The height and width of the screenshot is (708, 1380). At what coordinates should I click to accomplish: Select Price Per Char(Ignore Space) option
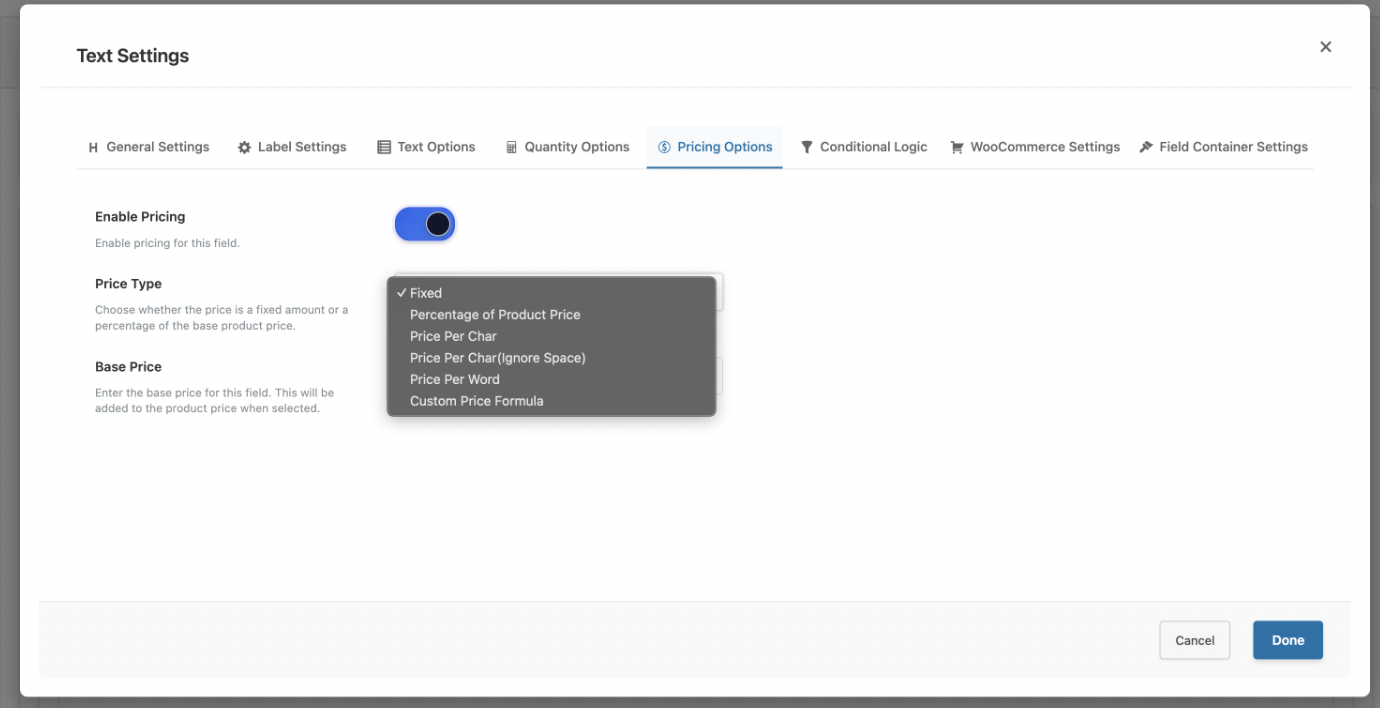[497, 358]
